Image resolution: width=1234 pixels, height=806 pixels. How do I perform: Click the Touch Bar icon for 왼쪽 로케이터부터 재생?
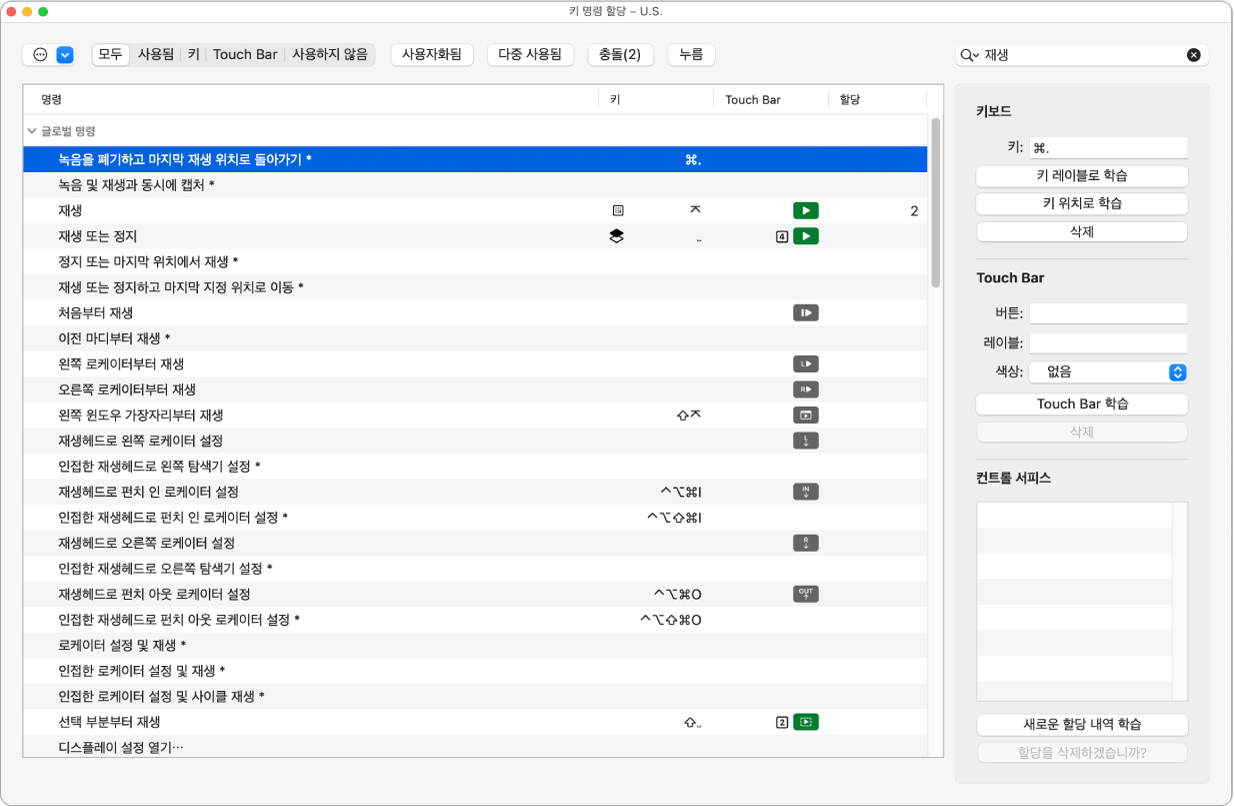[x=806, y=364]
